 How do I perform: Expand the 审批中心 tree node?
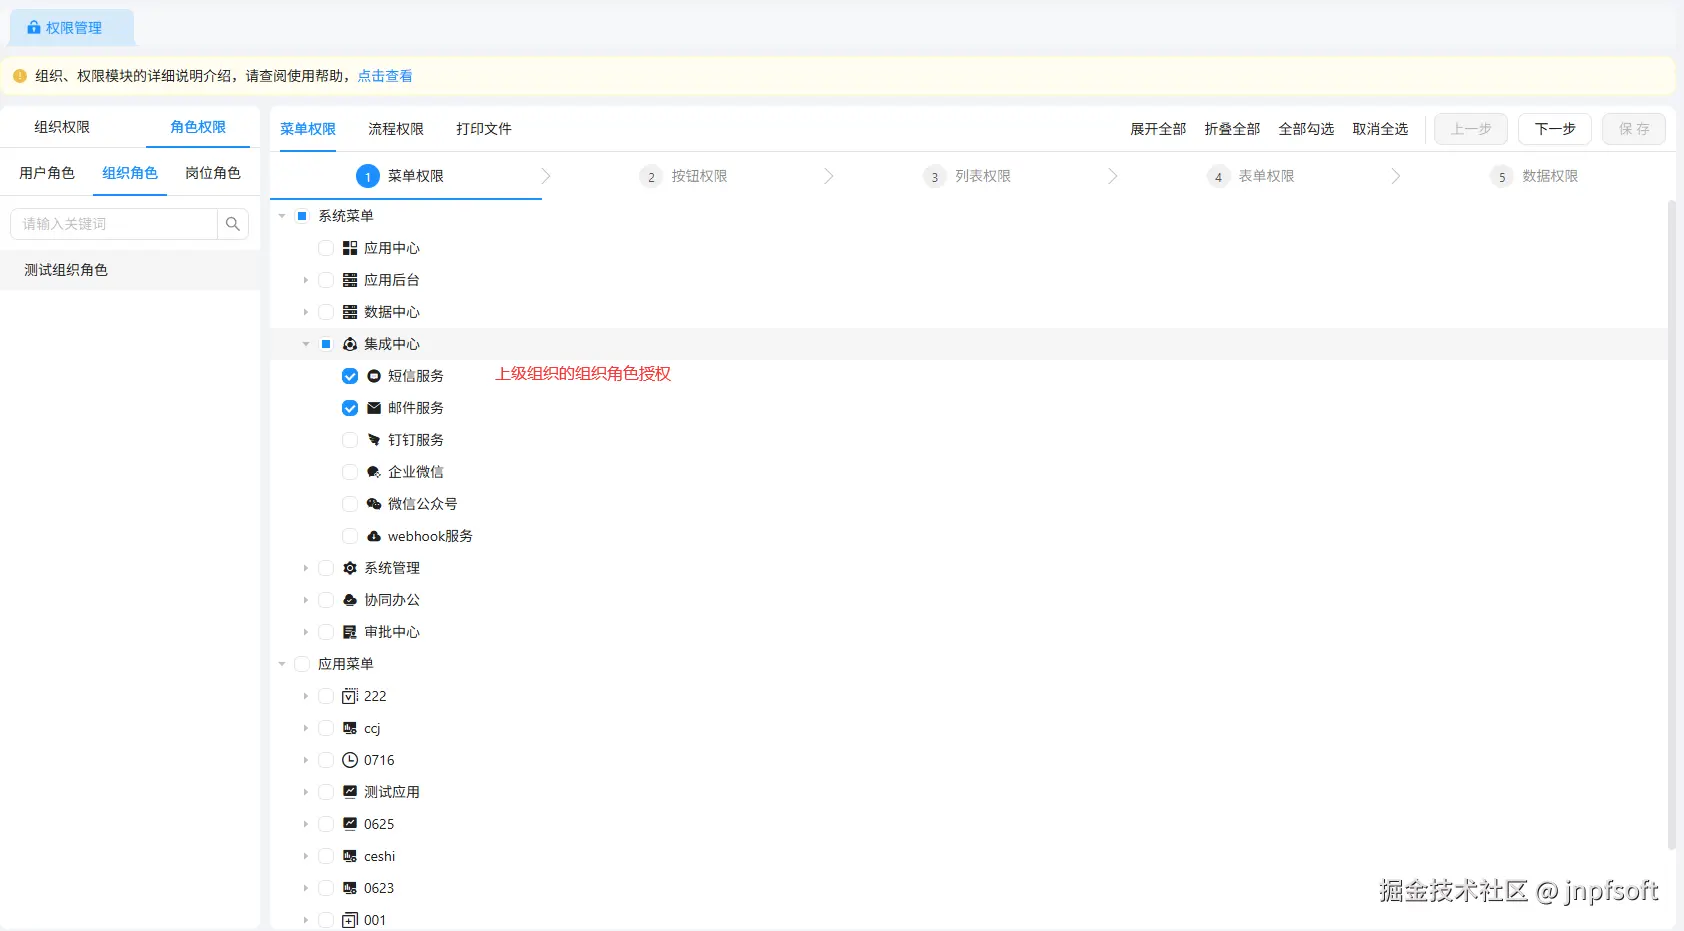306,632
